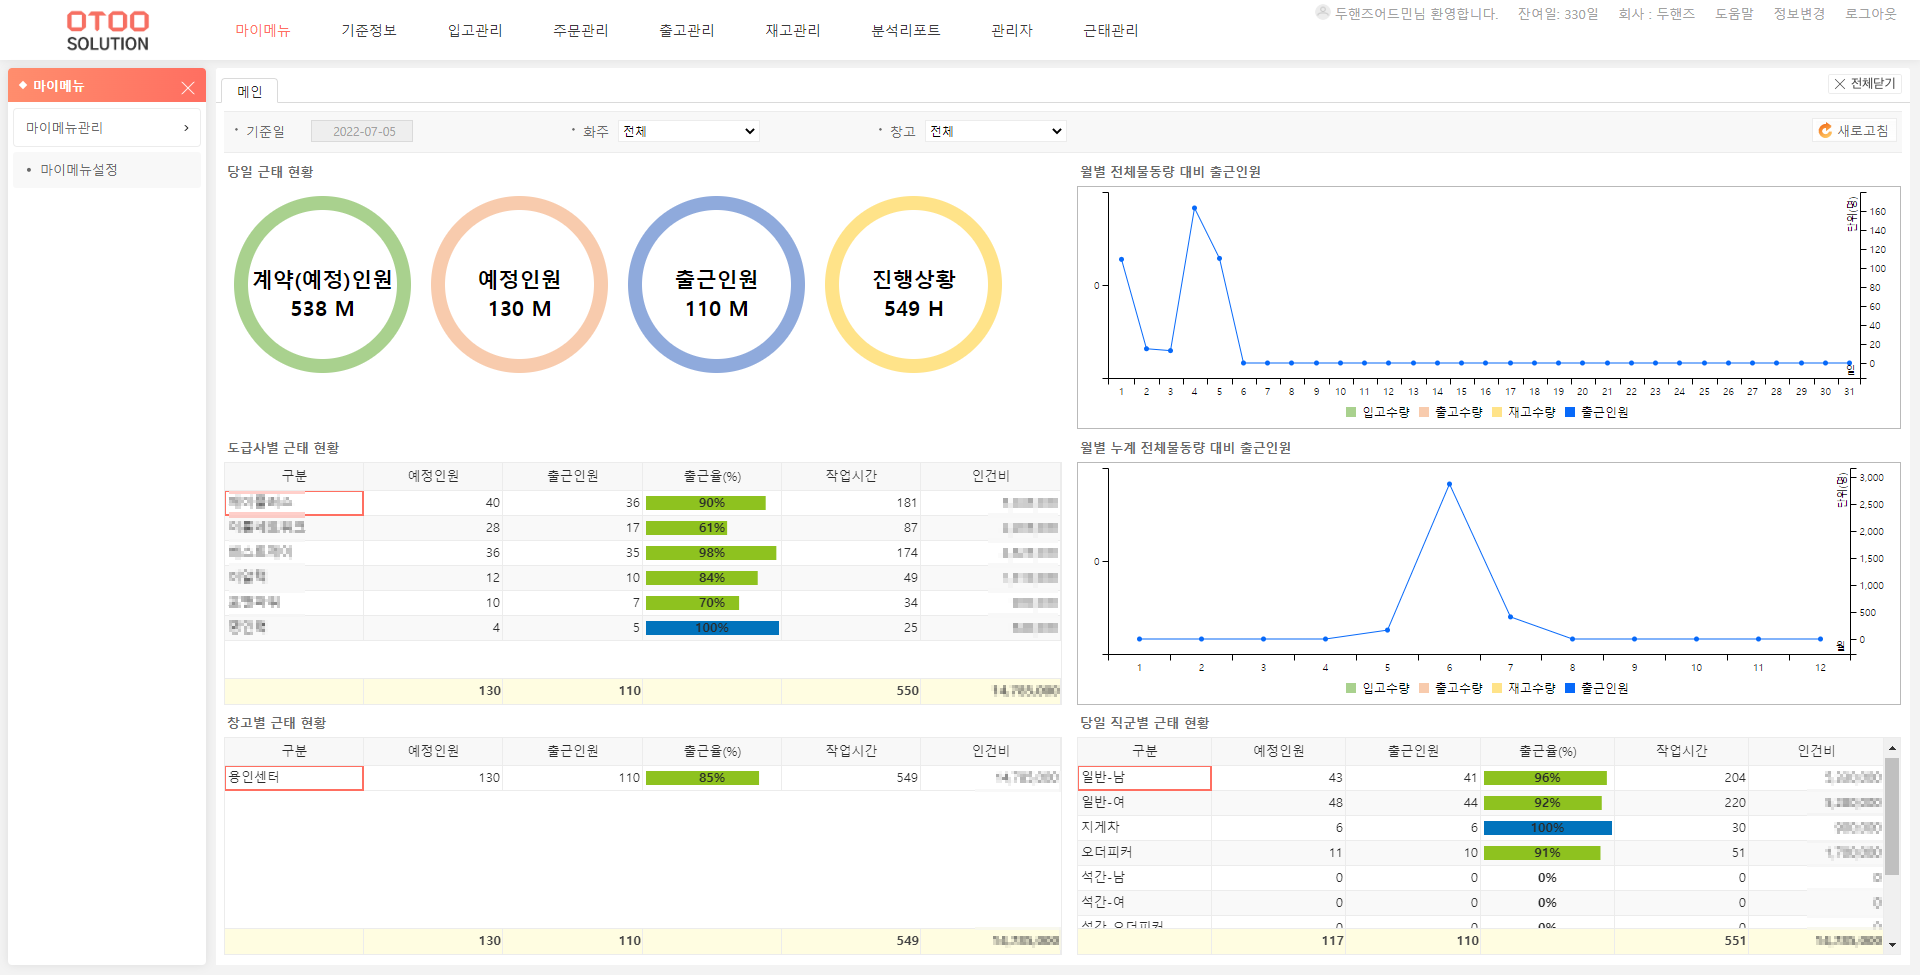Click the 계약(예정)인원 green circle
This screenshot has height=975, width=1920.
[322, 285]
